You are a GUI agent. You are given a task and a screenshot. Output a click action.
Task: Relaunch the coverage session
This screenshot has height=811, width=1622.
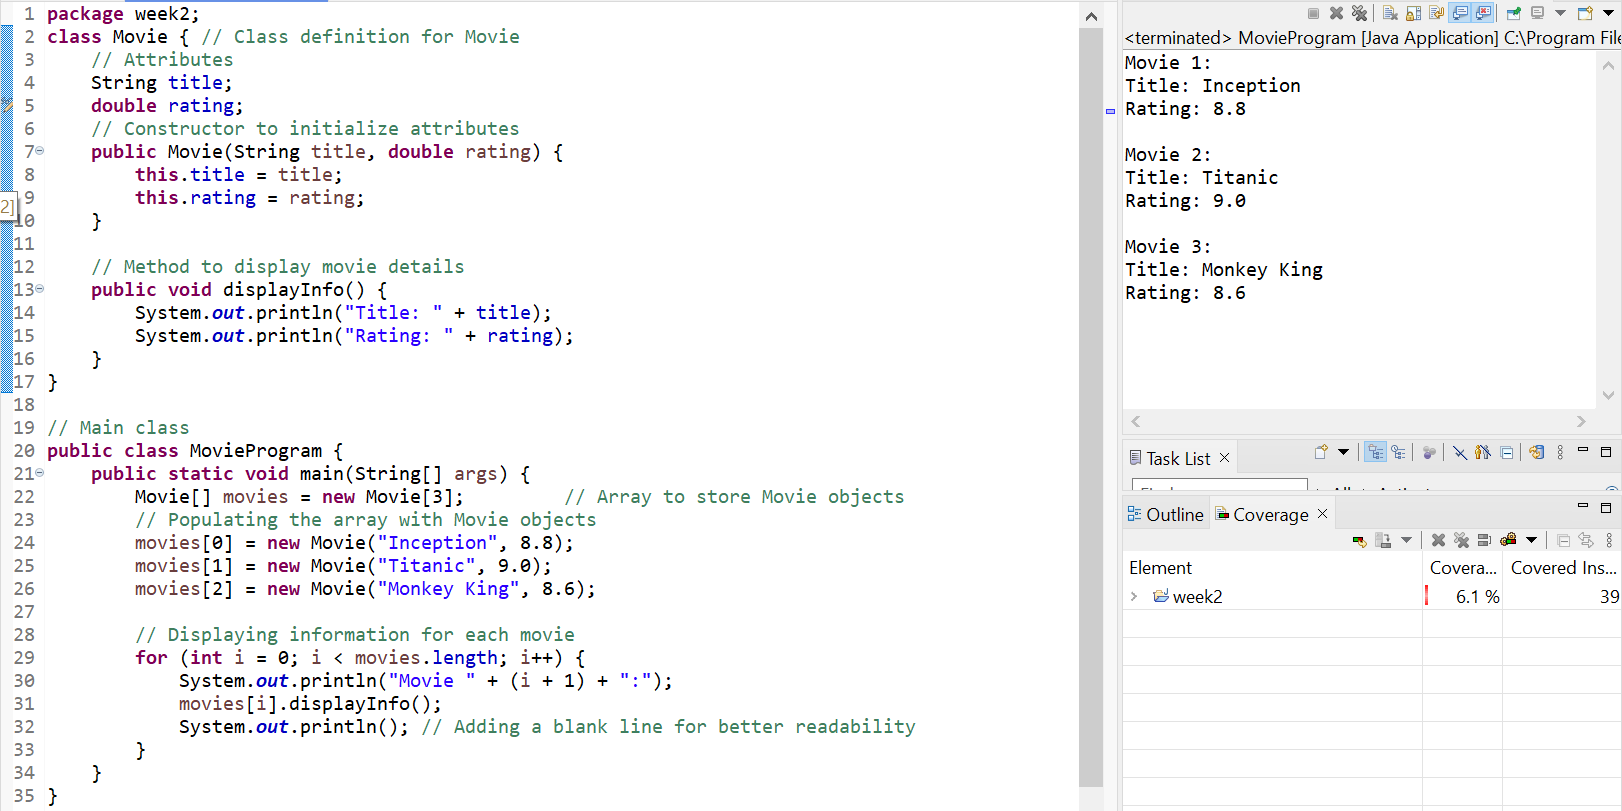coord(1359,540)
